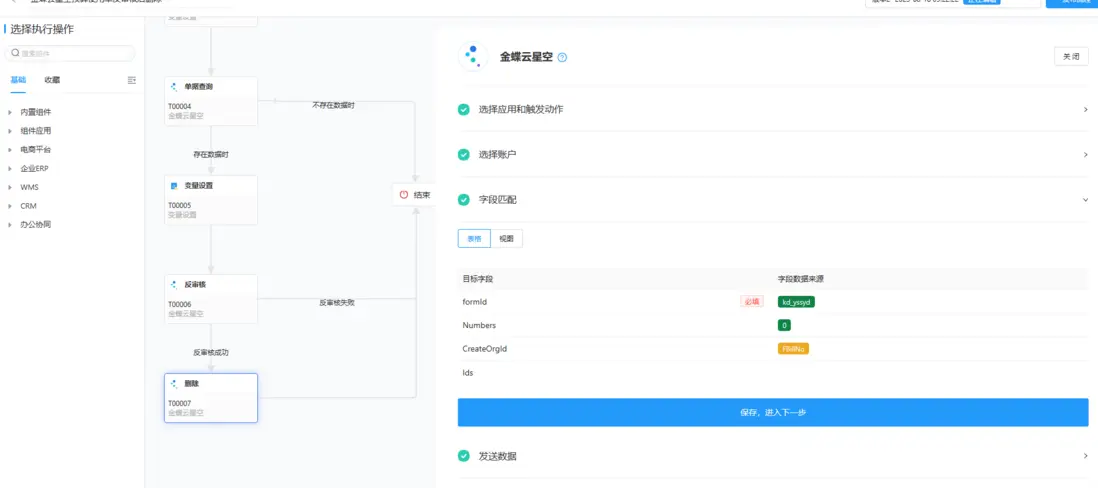Screen dimensions: 1098x488
Task: Expand the 发送数据 section arrow
Action: click(1085, 456)
